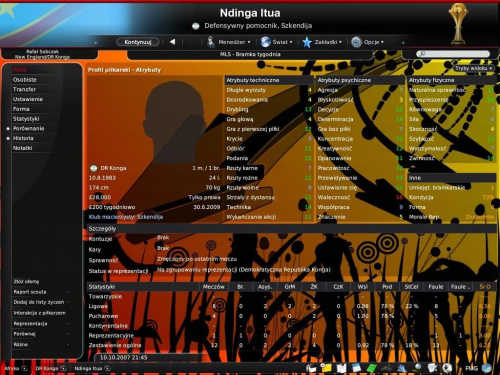The height and width of the screenshot is (375, 500).
Task: Toggle the bullet next to Historia
Action: click(x=8, y=138)
